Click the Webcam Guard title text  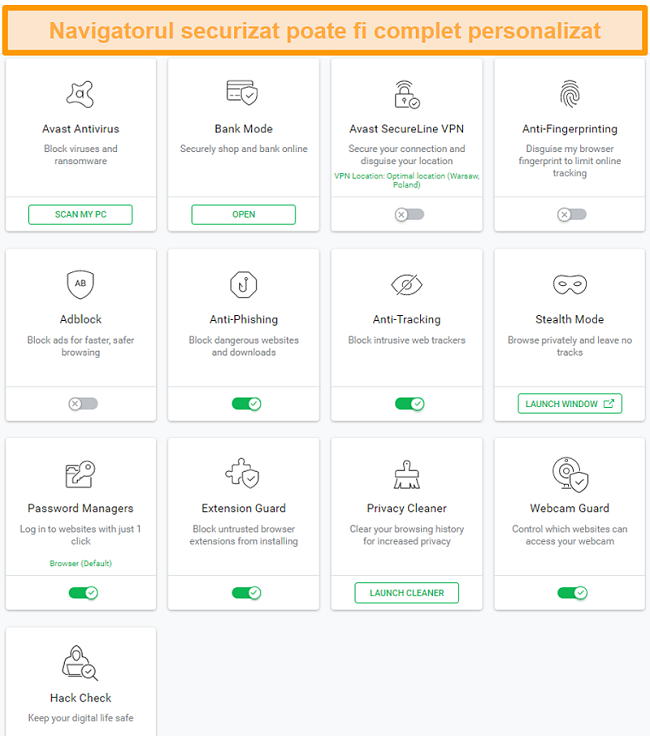[570, 508]
